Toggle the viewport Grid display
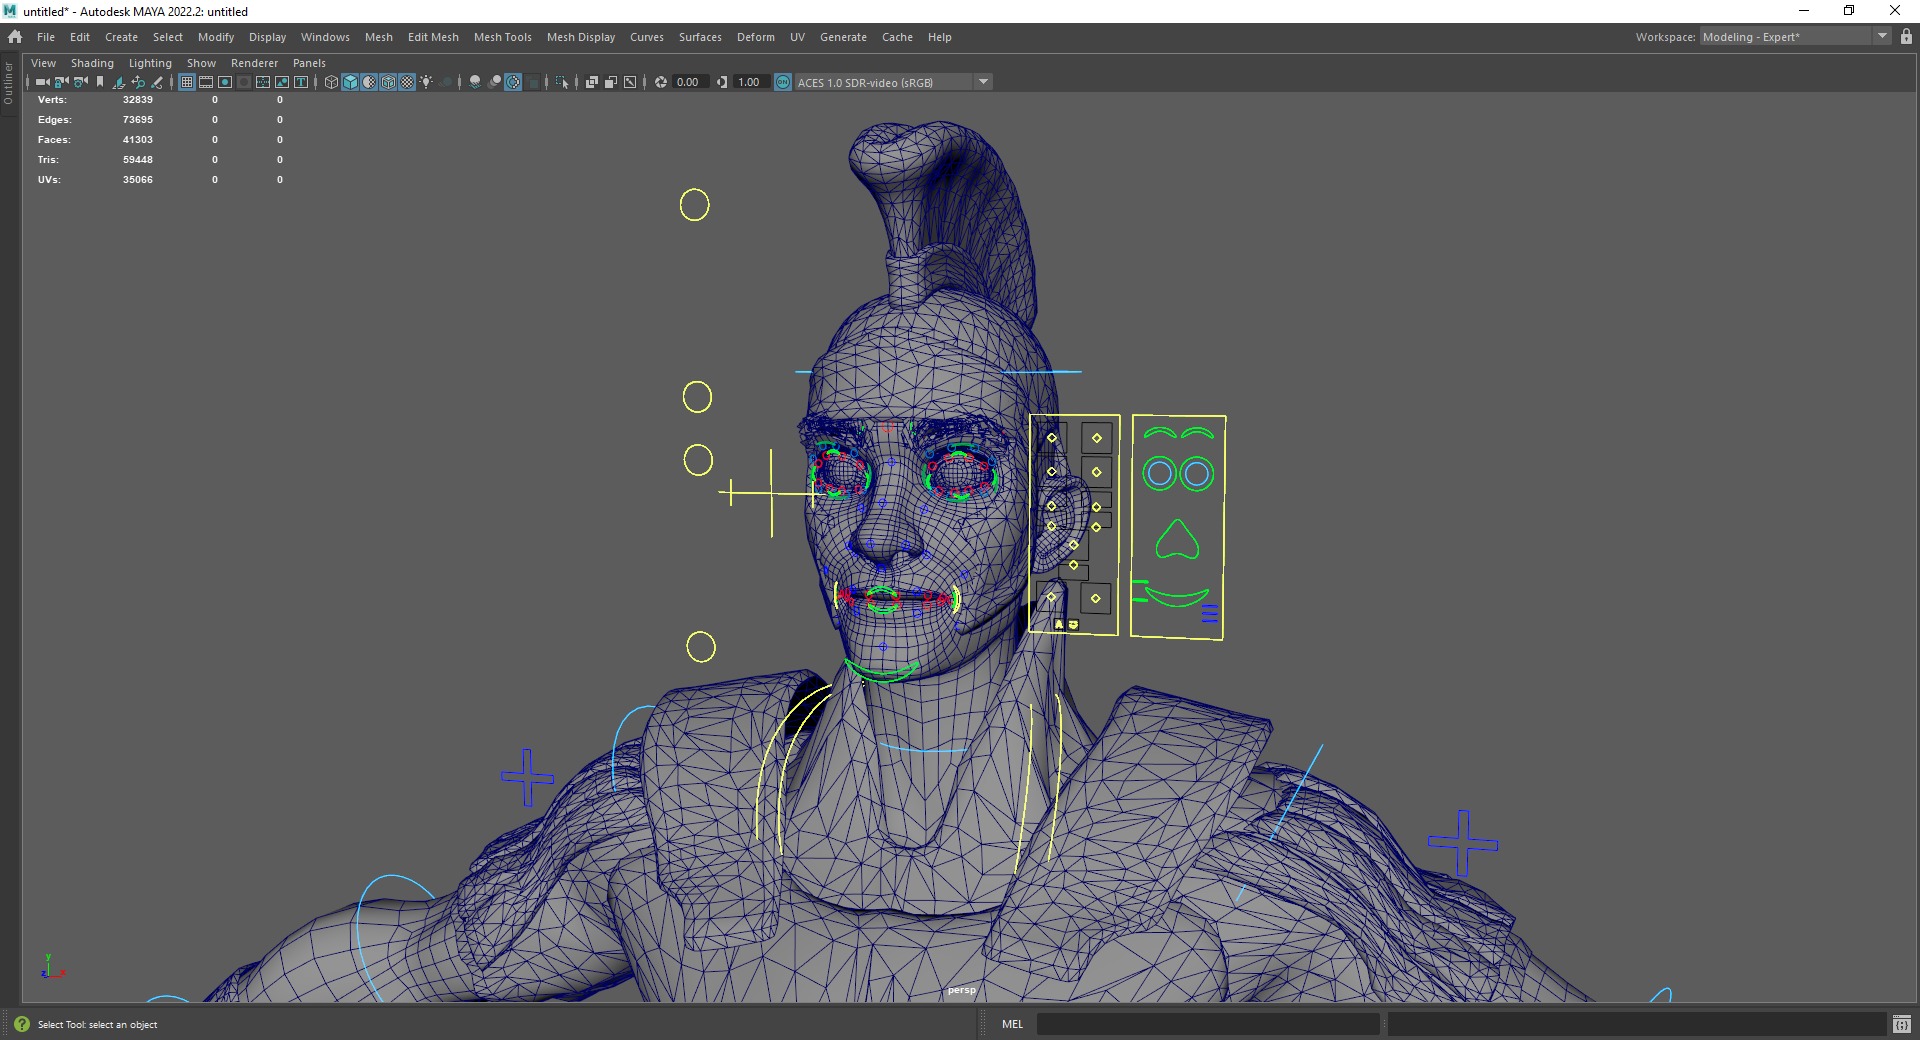 [x=187, y=82]
